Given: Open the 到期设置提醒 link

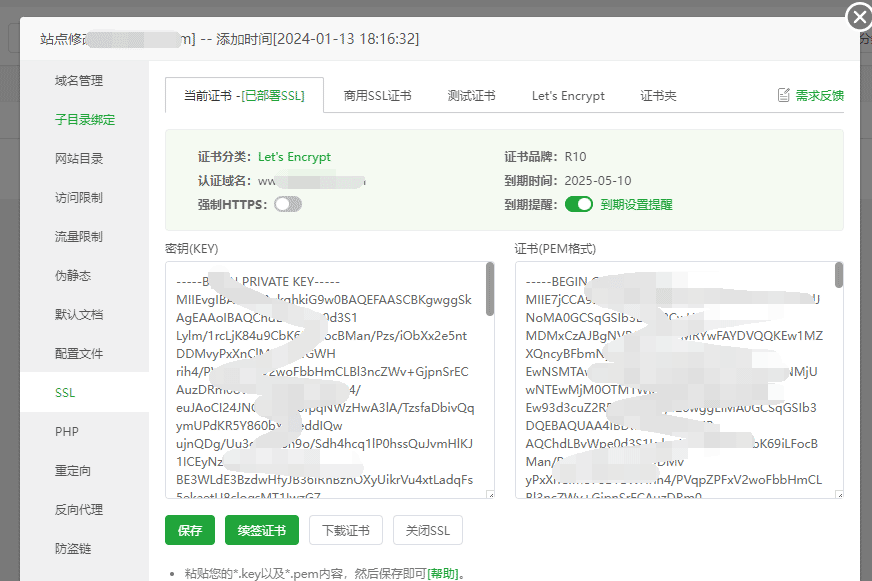Looking at the screenshot, I should coord(636,205).
